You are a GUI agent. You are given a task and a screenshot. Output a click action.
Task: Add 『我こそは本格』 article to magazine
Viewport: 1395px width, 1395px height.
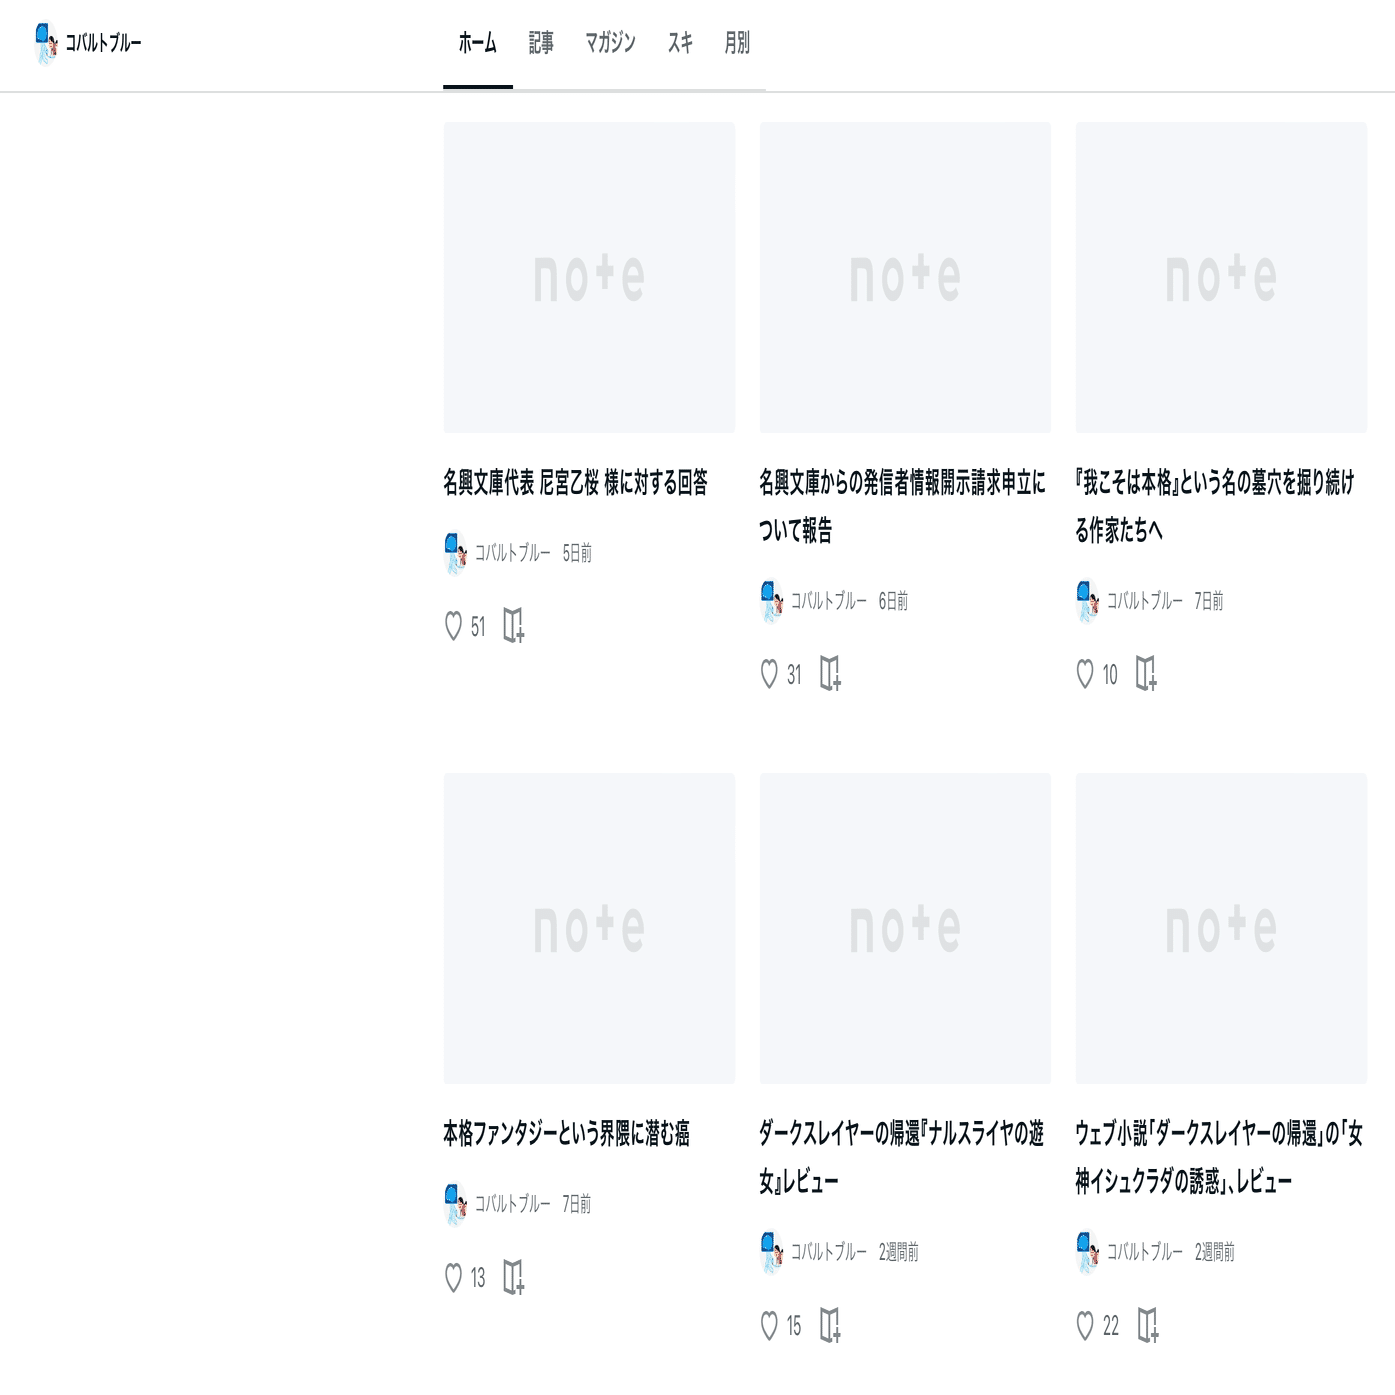[1146, 674]
